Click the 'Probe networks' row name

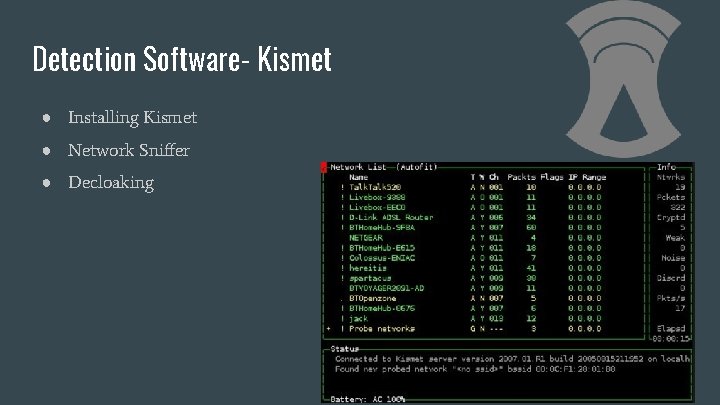point(382,329)
